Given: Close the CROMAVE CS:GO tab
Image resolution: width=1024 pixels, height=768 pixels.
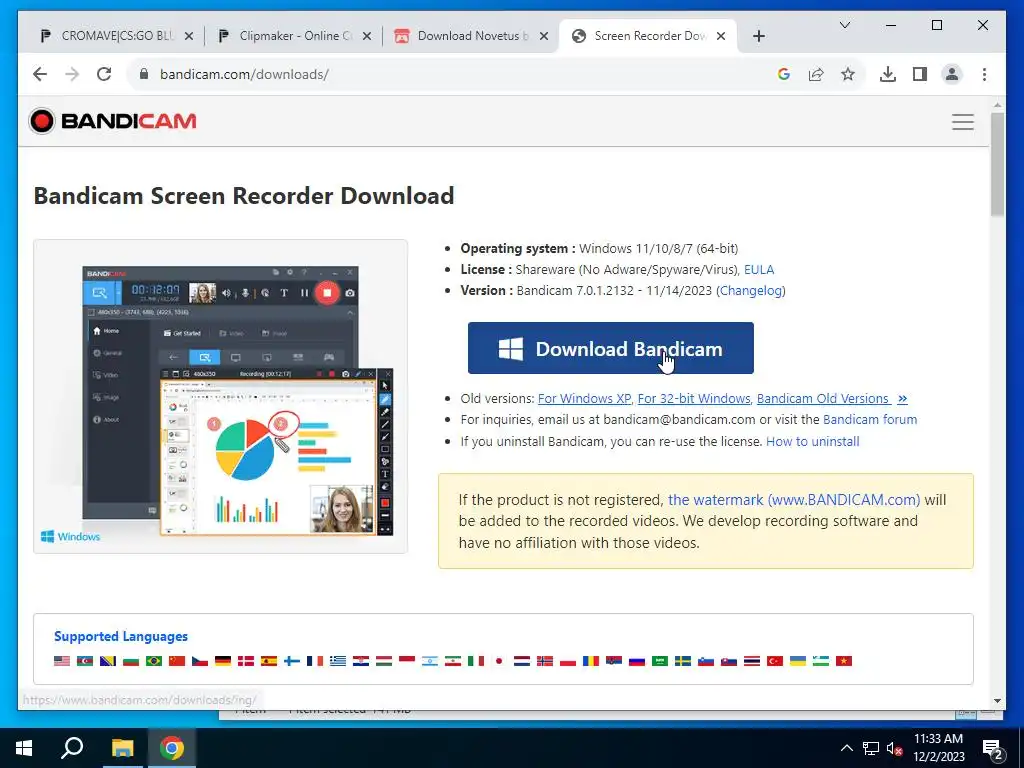Looking at the screenshot, I should click(x=189, y=37).
